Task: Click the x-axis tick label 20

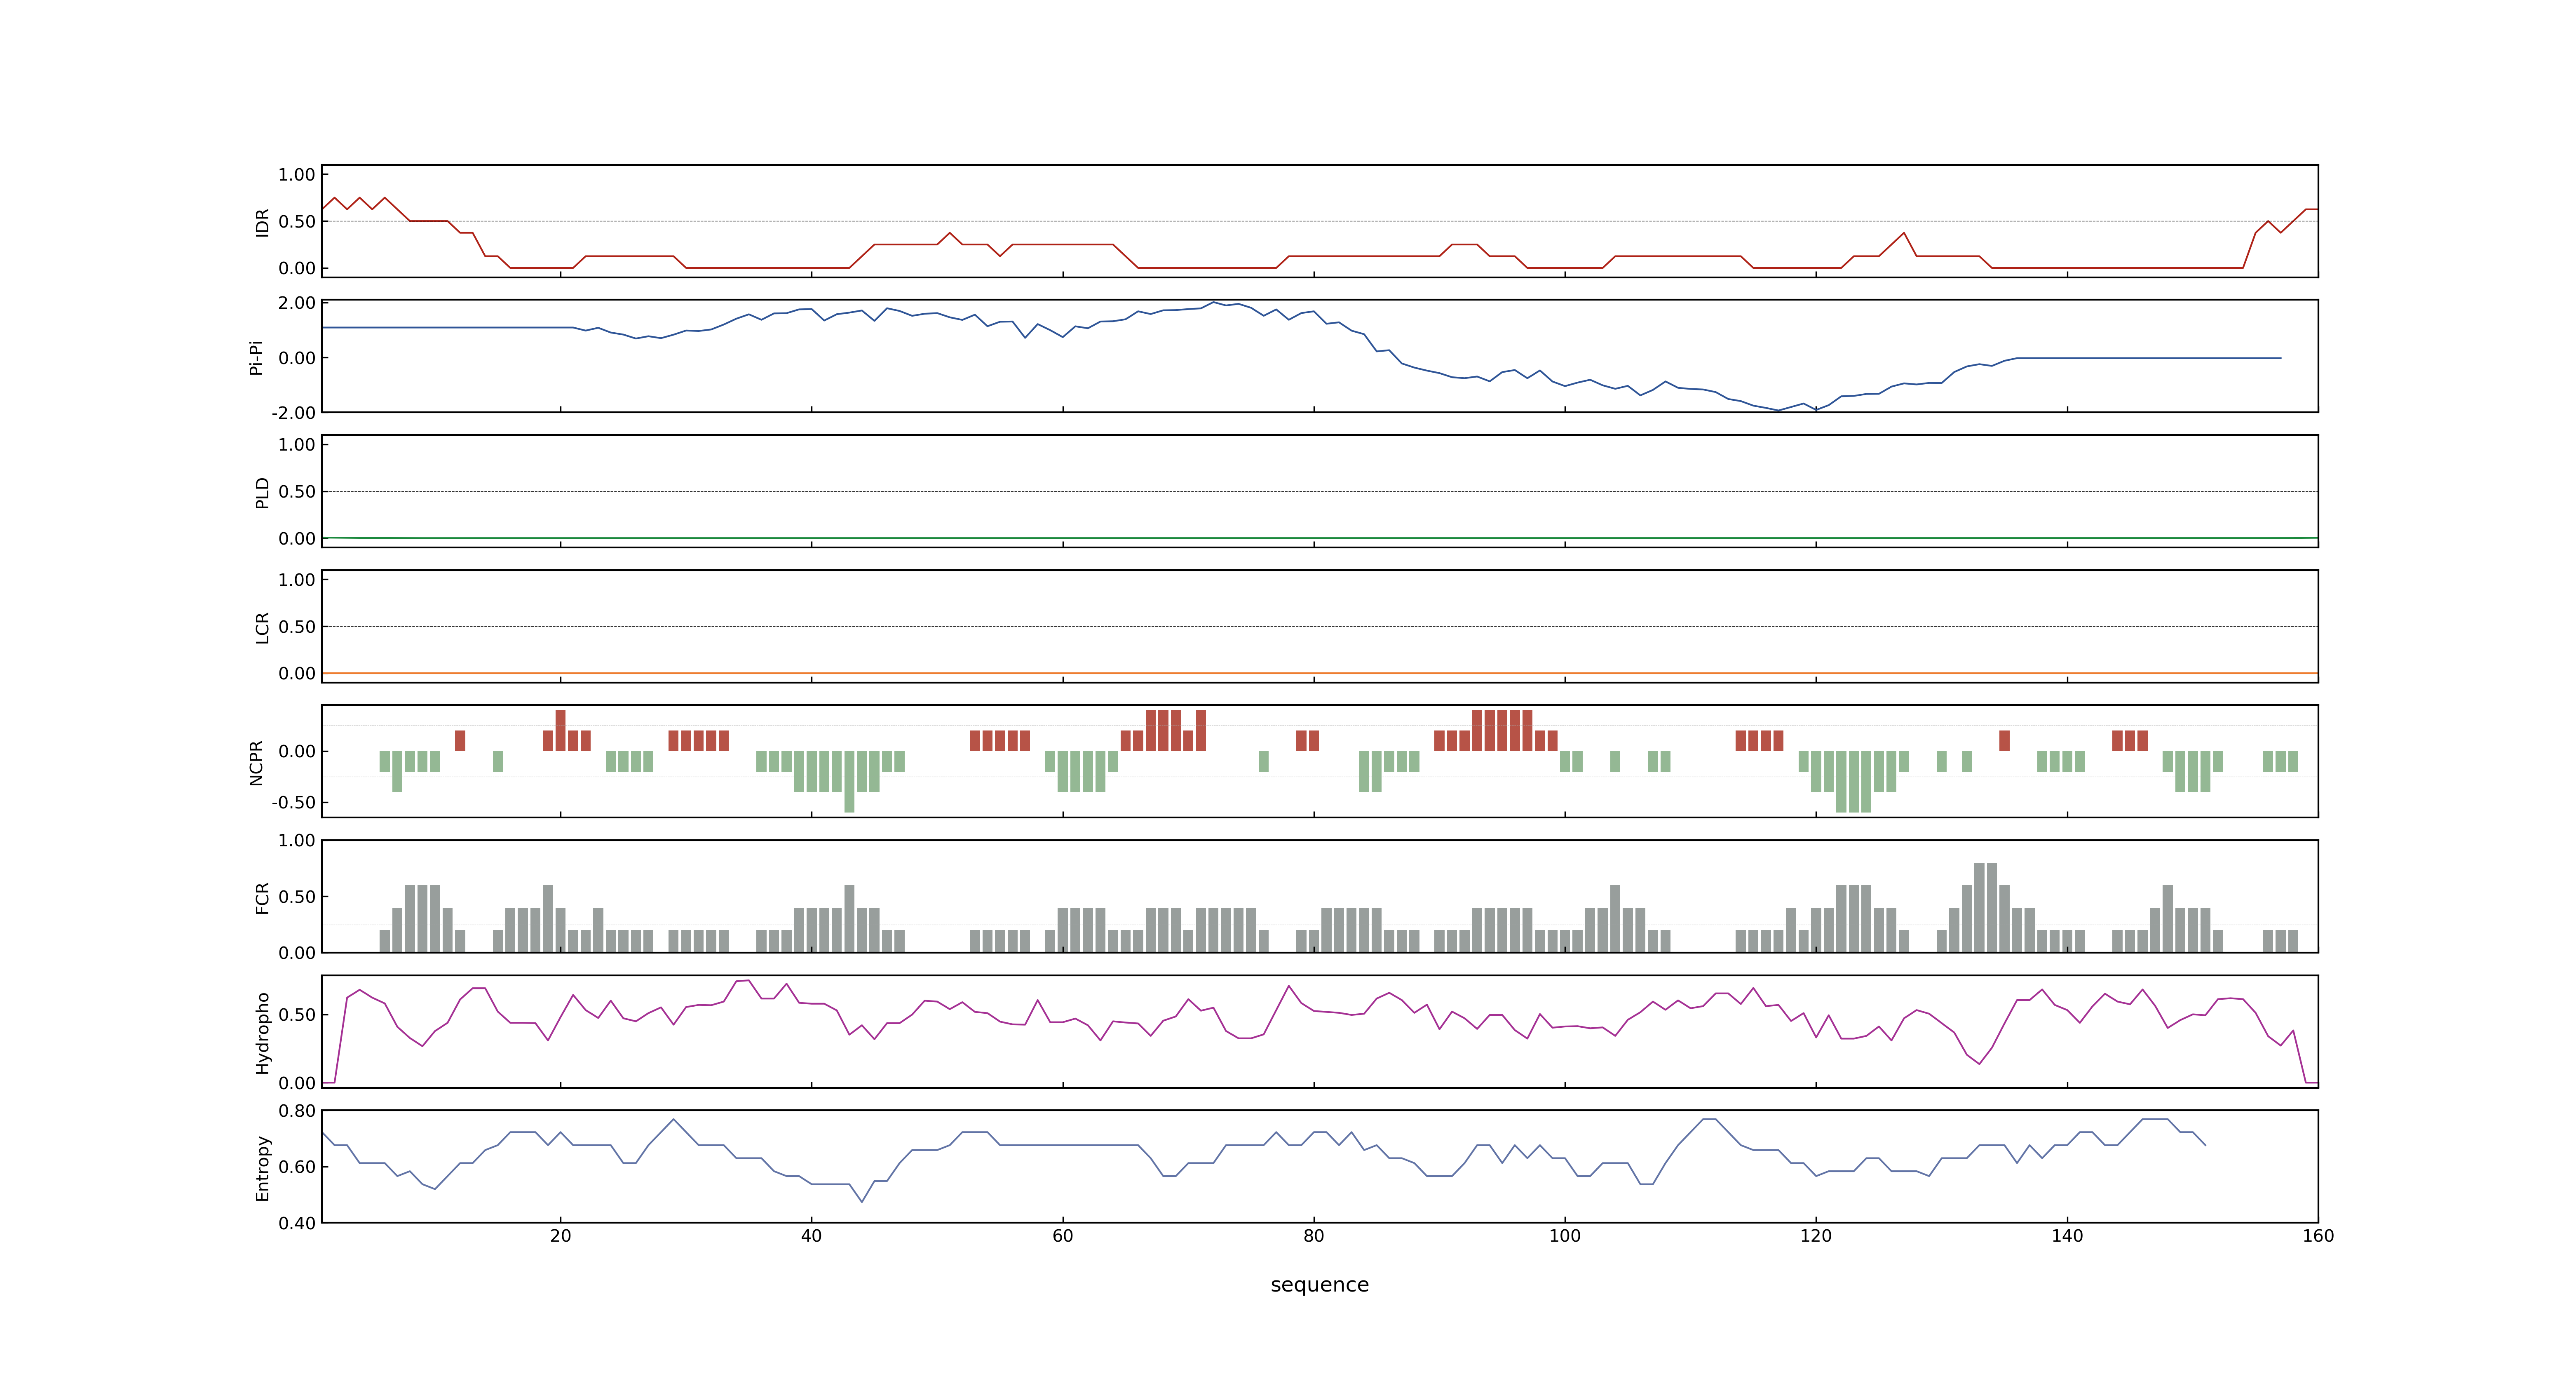Action: pyautogui.click(x=560, y=1236)
